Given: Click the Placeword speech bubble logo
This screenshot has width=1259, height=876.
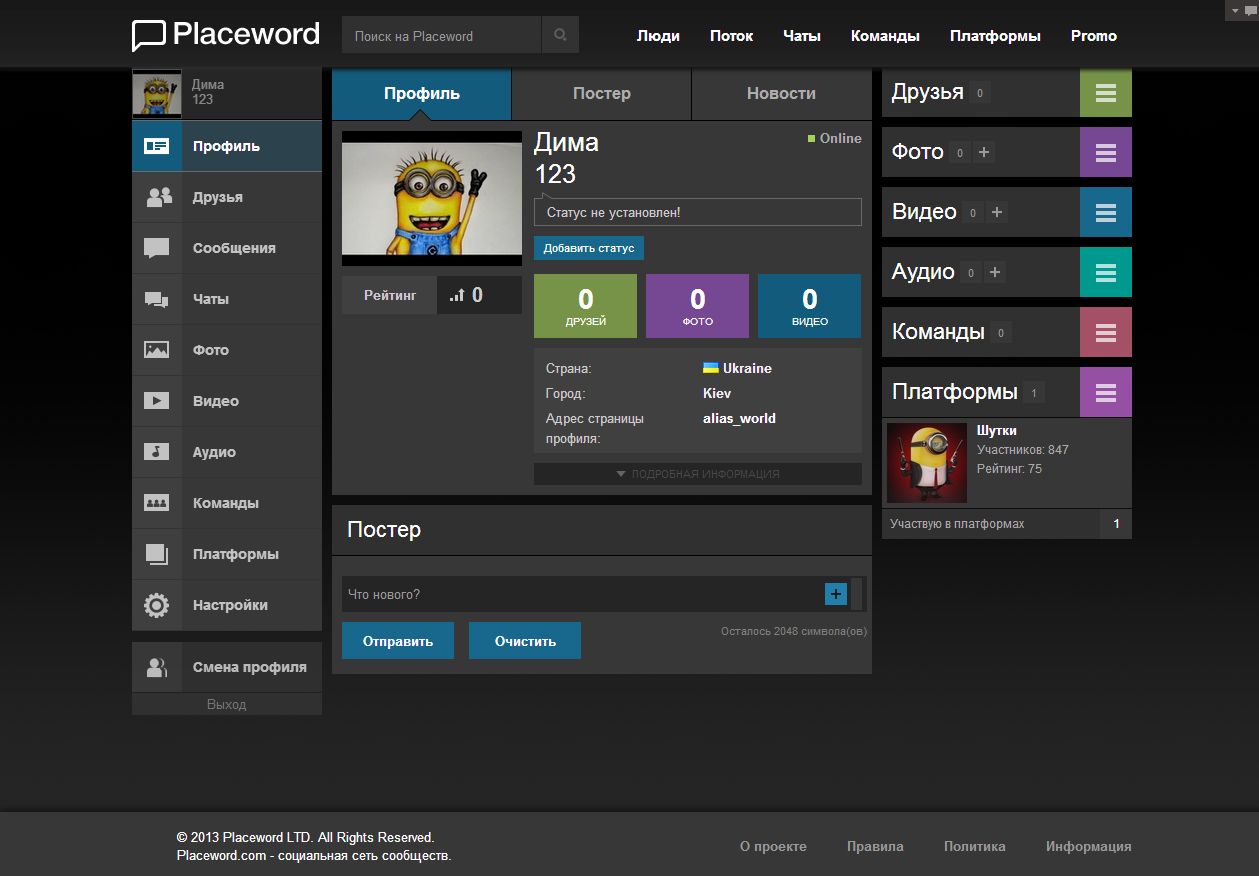Looking at the screenshot, I should pyautogui.click(x=149, y=35).
